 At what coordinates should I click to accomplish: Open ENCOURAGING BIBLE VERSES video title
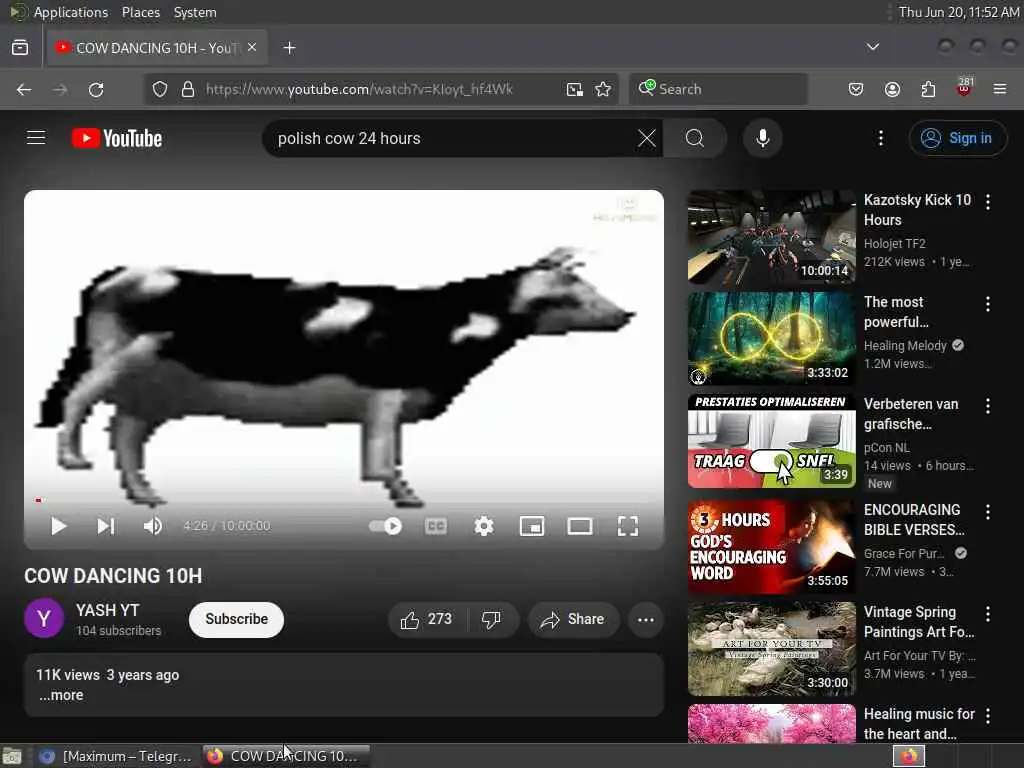pyautogui.click(x=914, y=520)
